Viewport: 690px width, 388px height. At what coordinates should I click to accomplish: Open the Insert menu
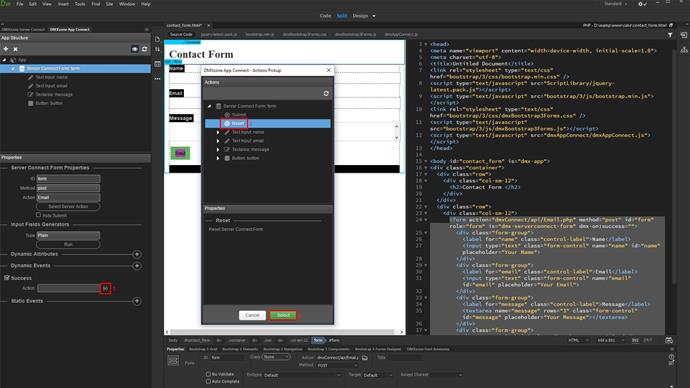point(63,4)
